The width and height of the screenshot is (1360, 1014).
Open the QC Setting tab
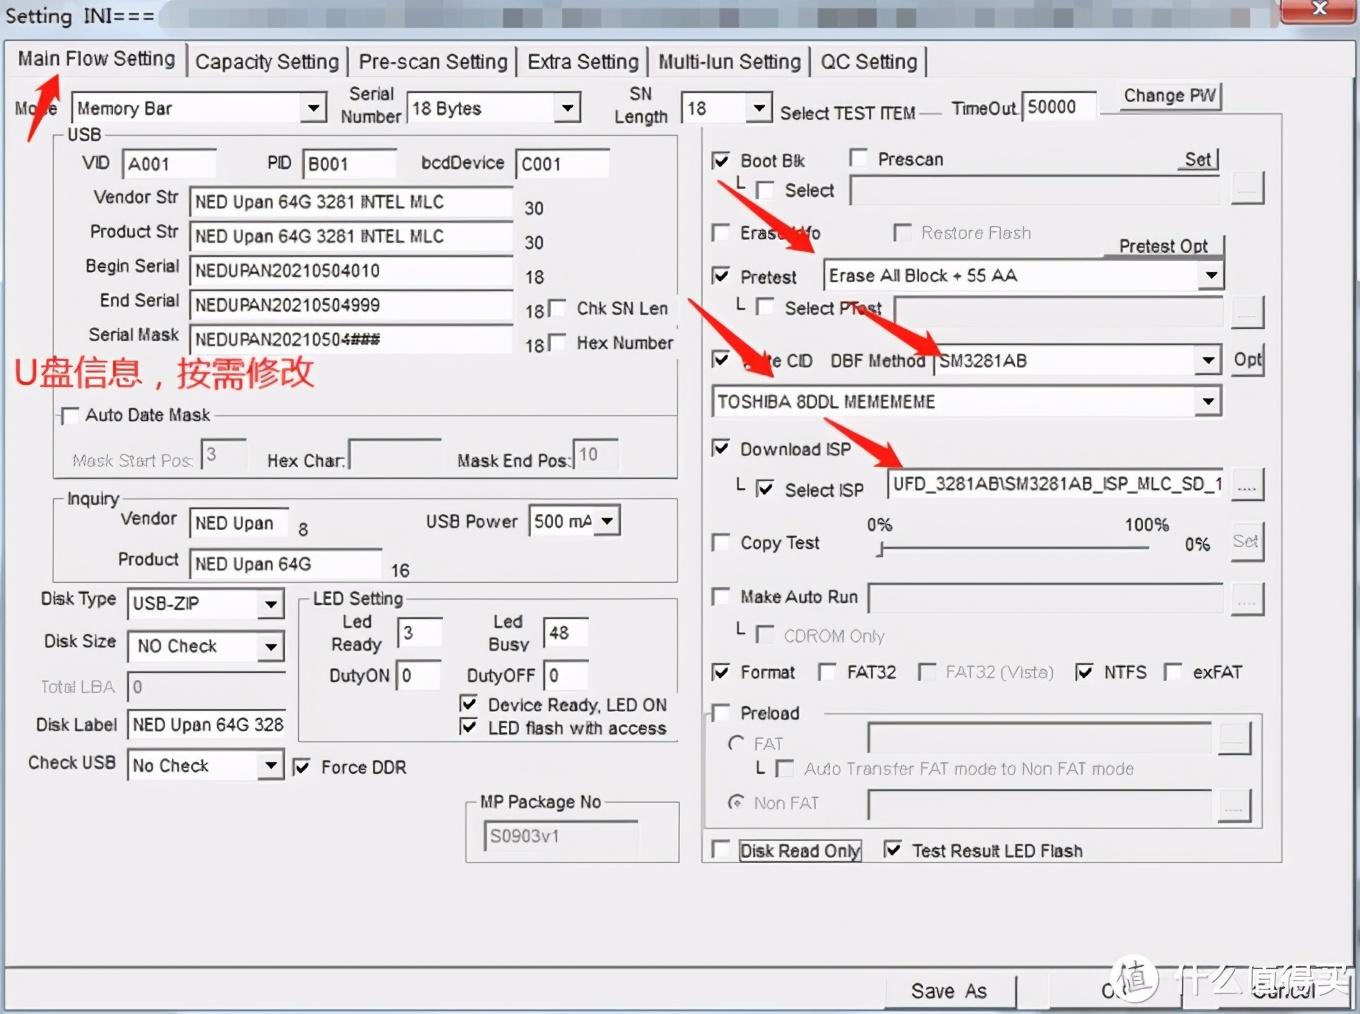pos(869,62)
